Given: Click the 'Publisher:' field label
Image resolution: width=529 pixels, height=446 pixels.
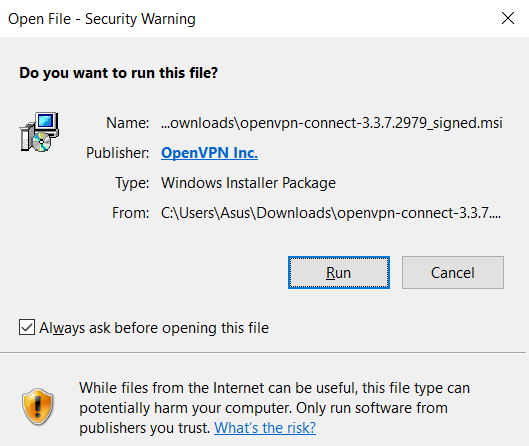Looking at the screenshot, I should 117,153.
